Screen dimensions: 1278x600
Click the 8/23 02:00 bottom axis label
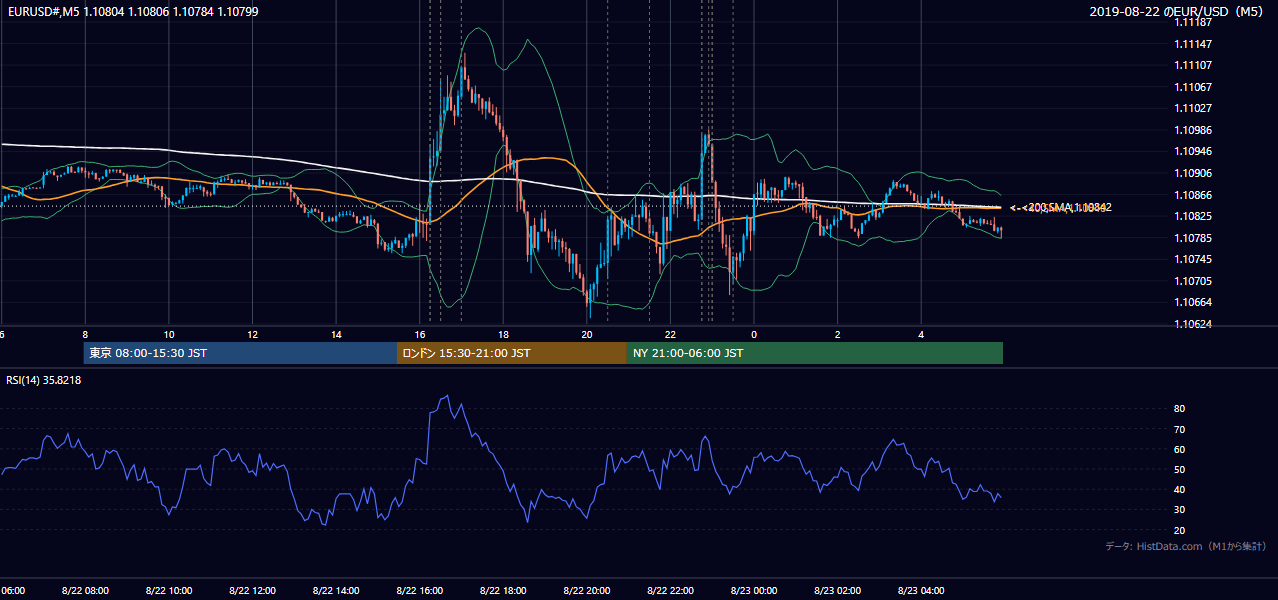pyautogui.click(x=838, y=590)
